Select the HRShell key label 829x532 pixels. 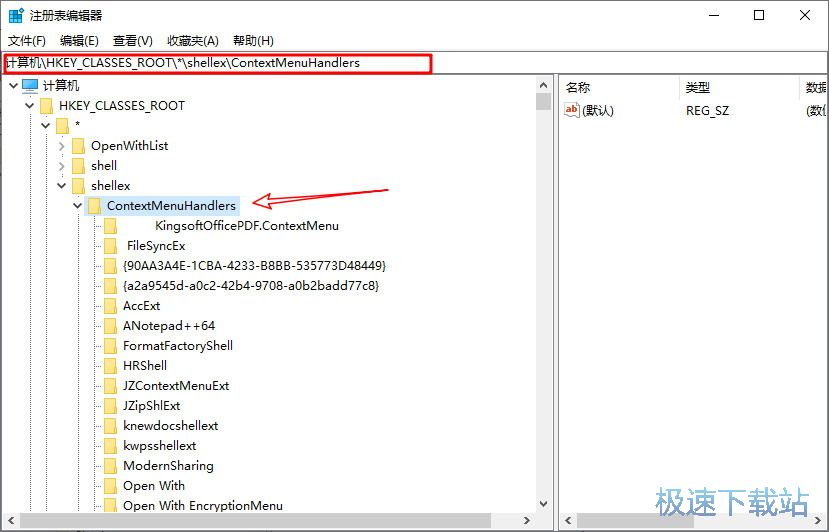145,366
